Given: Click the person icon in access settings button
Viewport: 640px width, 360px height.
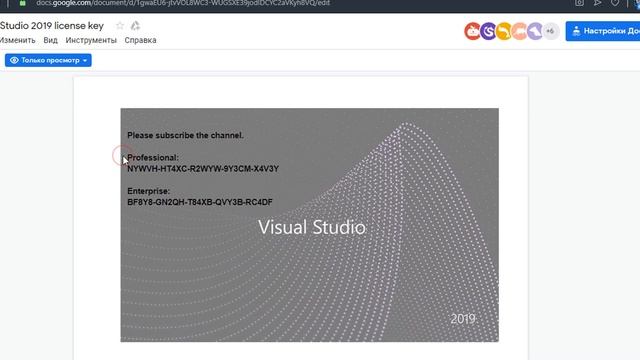Looking at the screenshot, I should 576,31.
